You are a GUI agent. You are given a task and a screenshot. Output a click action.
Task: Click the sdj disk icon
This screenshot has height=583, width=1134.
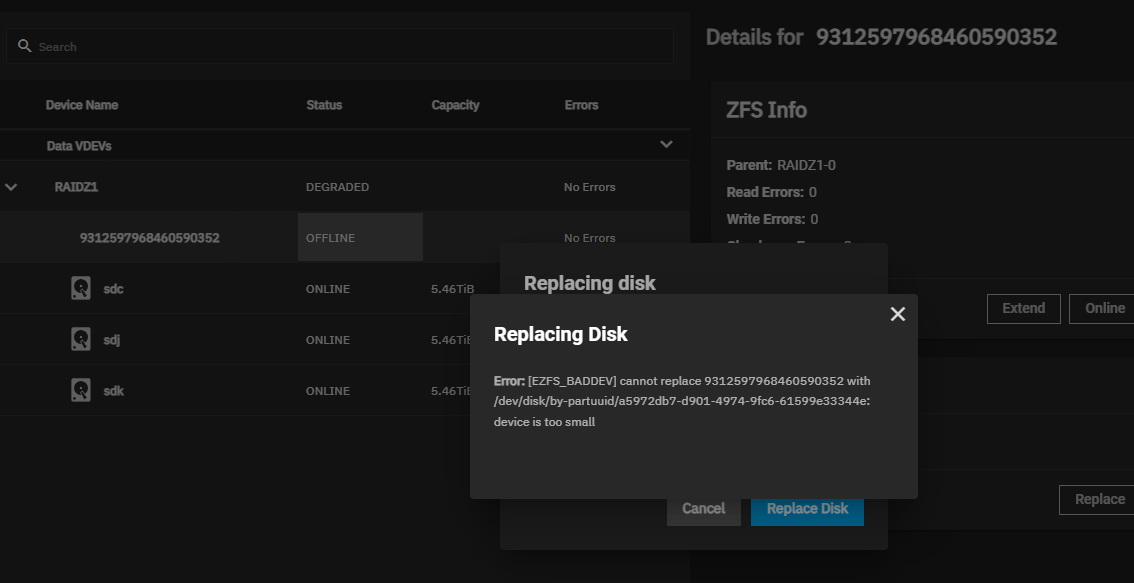pyautogui.click(x=81, y=339)
